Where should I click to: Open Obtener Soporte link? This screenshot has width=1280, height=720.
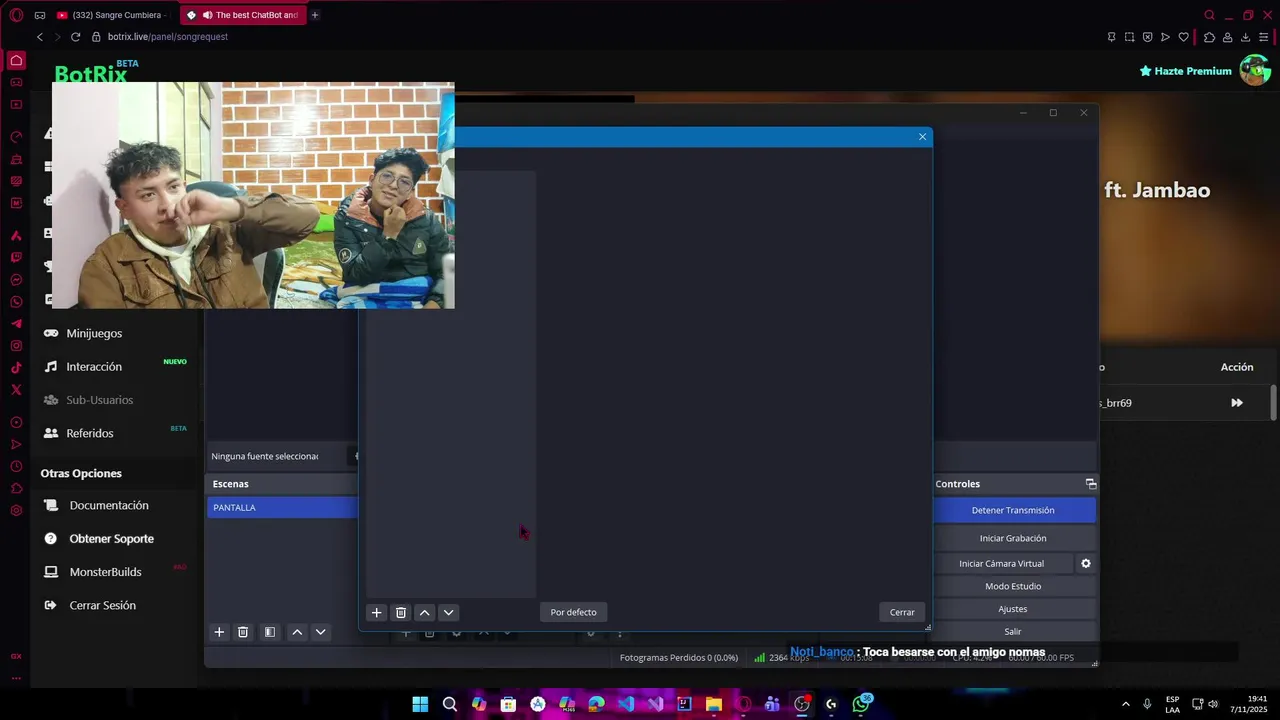111,538
